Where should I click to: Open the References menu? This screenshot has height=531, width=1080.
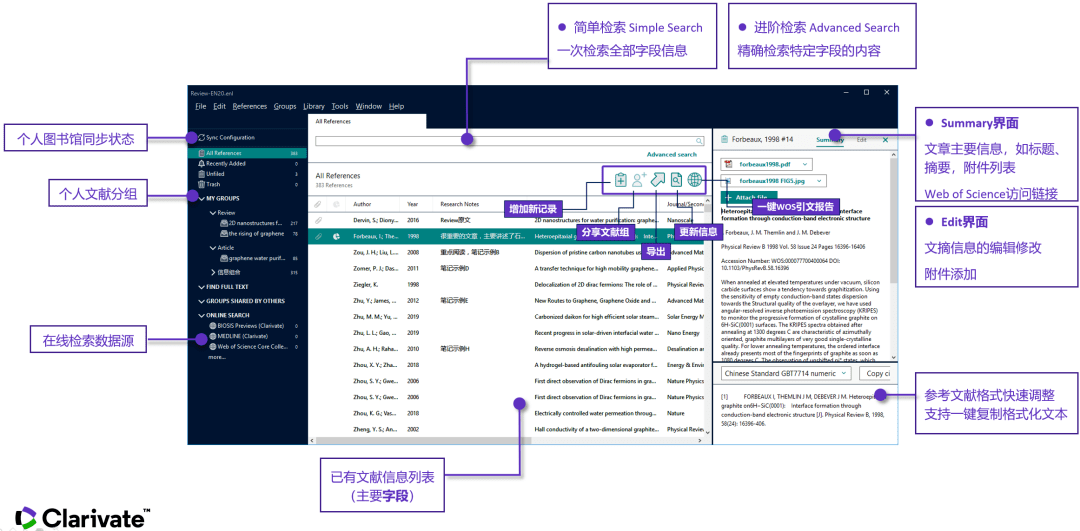[249, 107]
